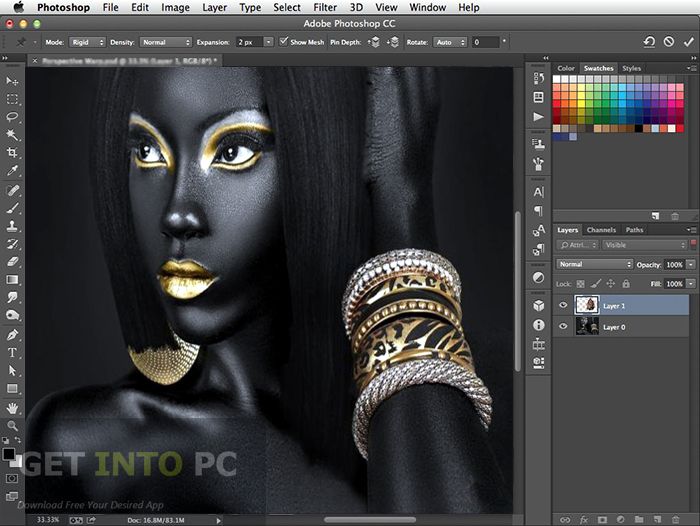Open the Styles panel tab
The width and height of the screenshot is (700, 526).
[632, 68]
